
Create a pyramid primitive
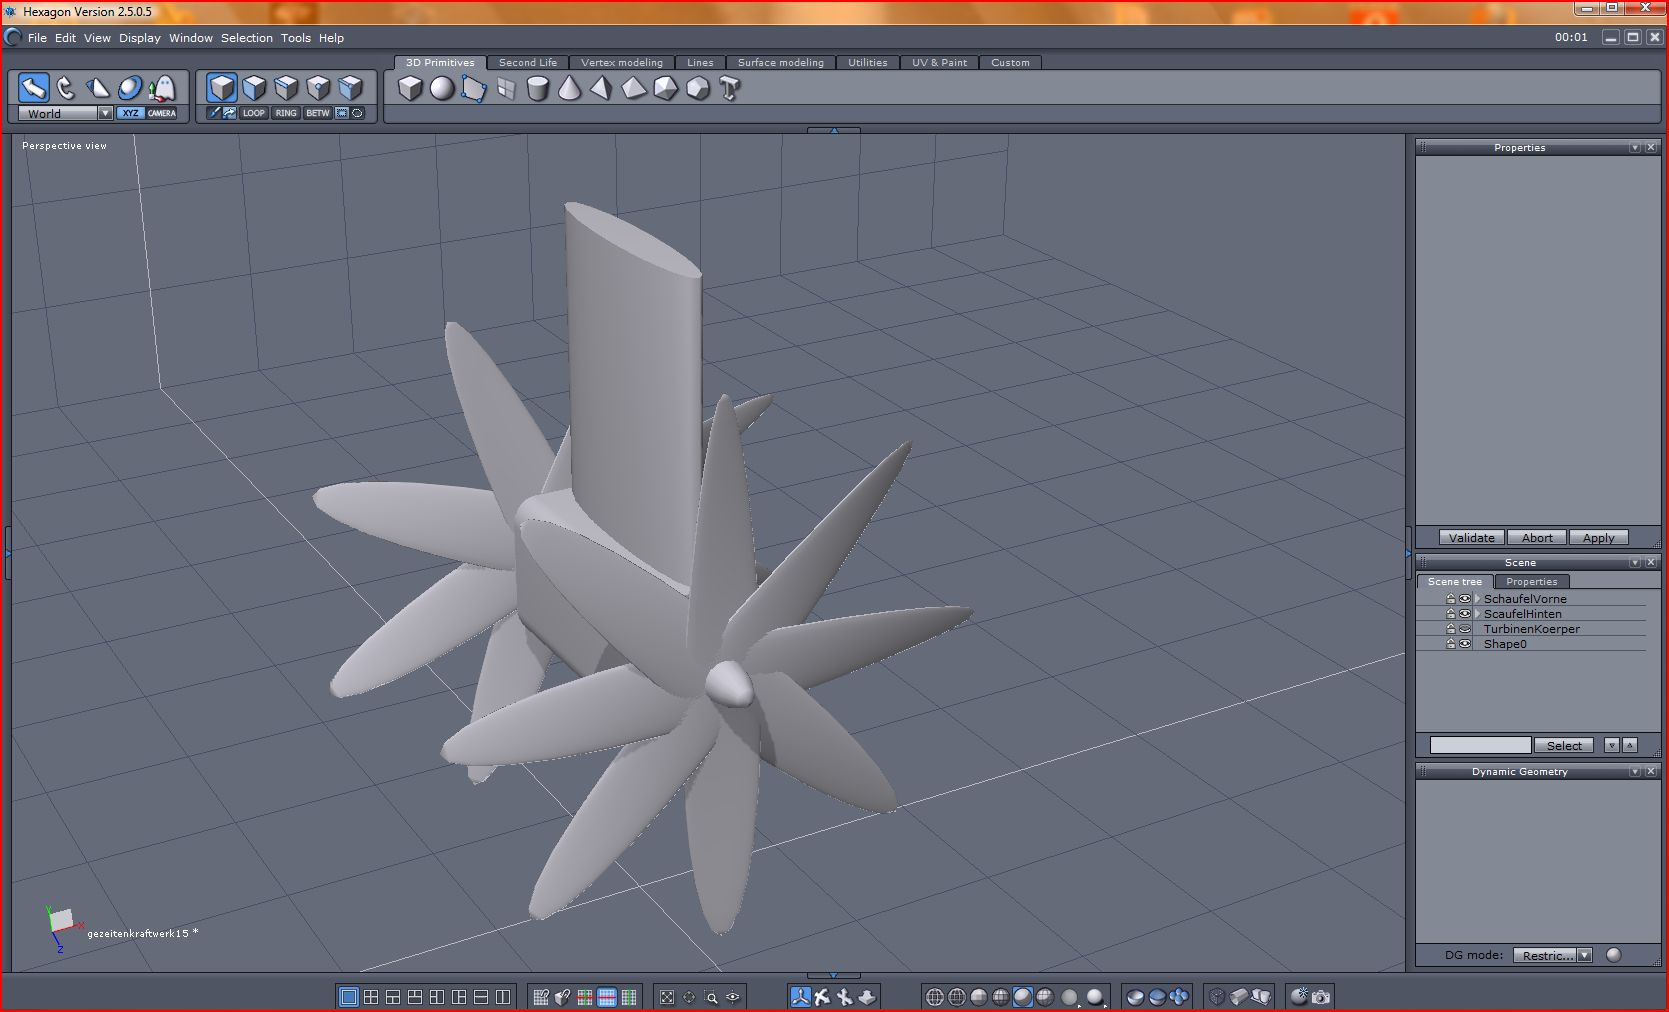coord(602,89)
